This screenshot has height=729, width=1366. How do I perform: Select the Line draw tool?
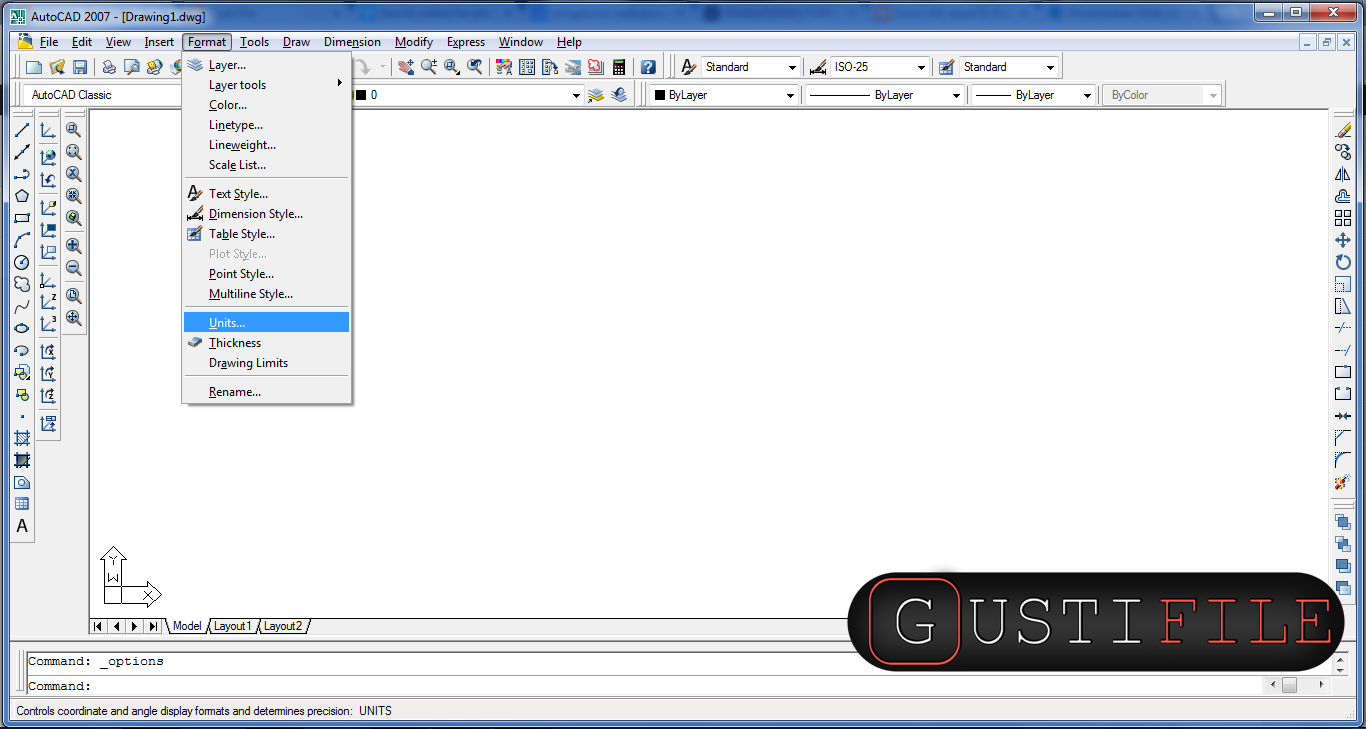pos(22,130)
